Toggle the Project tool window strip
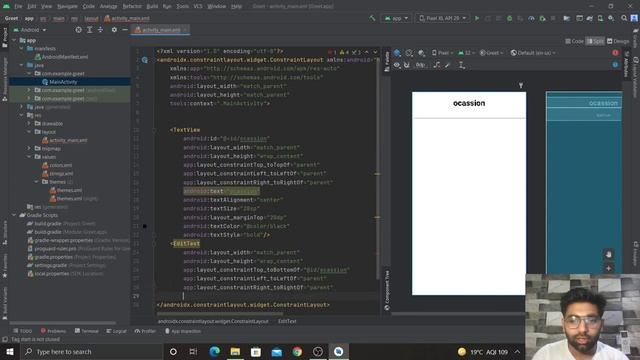640x360 pixels. point(4,38)
